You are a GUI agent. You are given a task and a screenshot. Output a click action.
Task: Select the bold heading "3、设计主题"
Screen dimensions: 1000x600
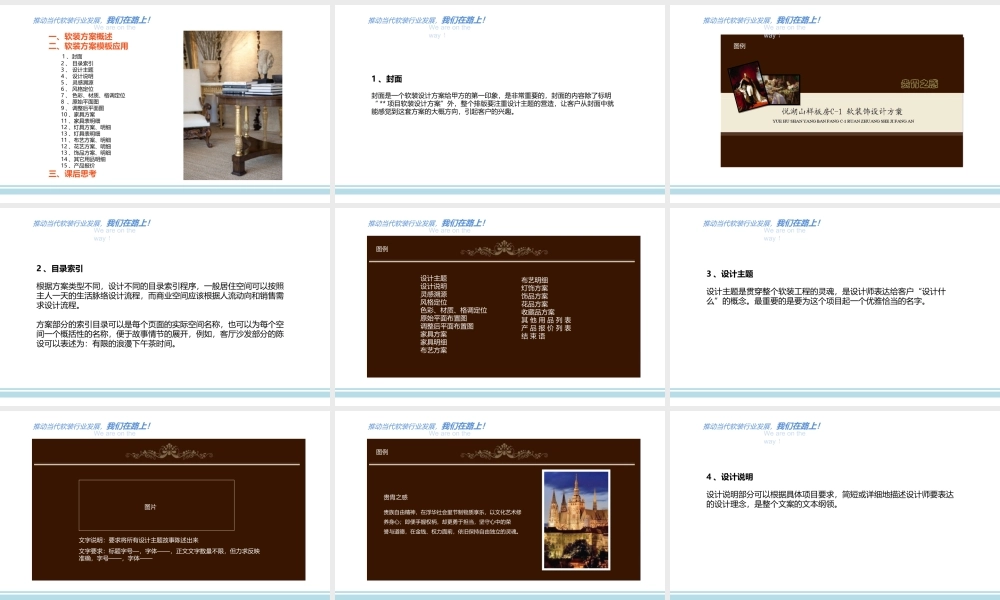click(x=730, y=274)
